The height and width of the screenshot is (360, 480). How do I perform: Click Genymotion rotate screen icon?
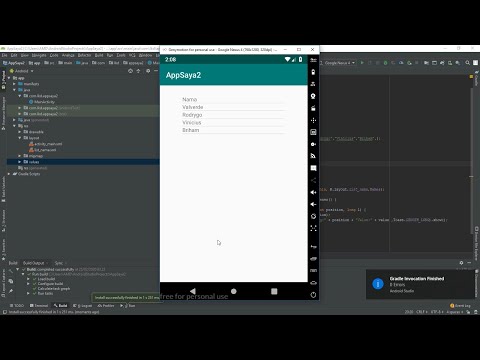tap(313, 216)
